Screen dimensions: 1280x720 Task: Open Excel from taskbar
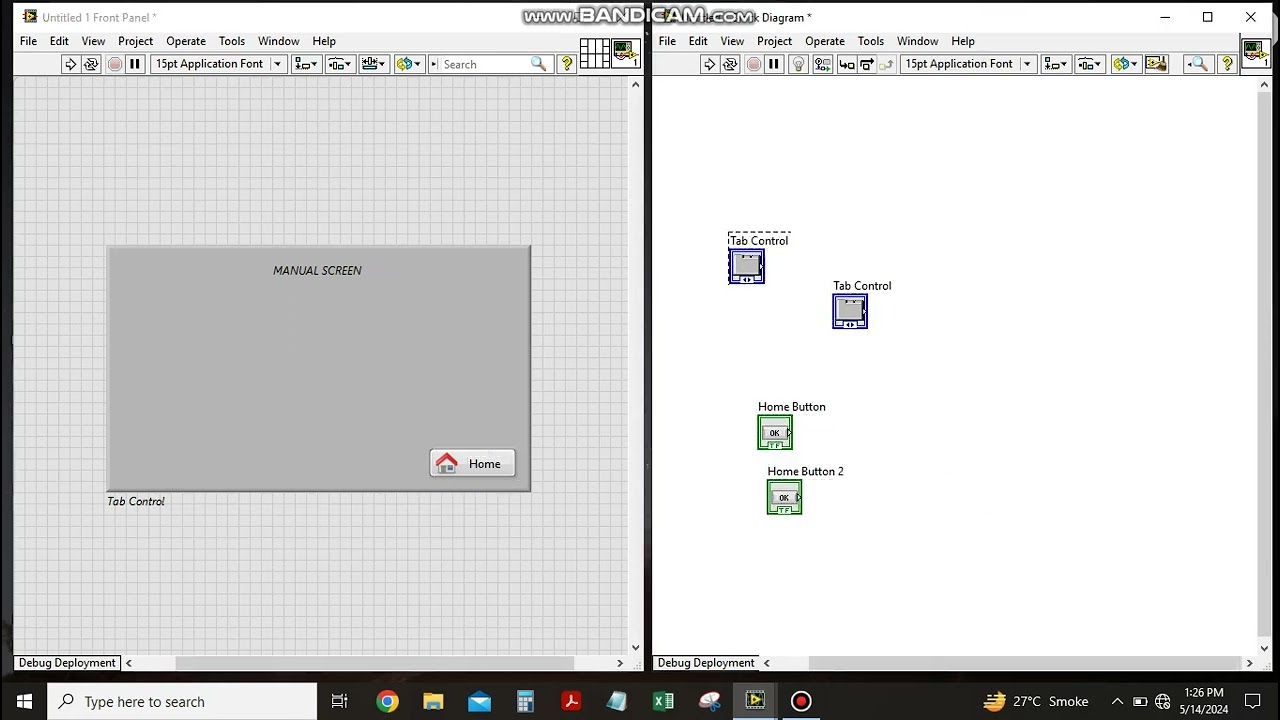click(663, 701)
